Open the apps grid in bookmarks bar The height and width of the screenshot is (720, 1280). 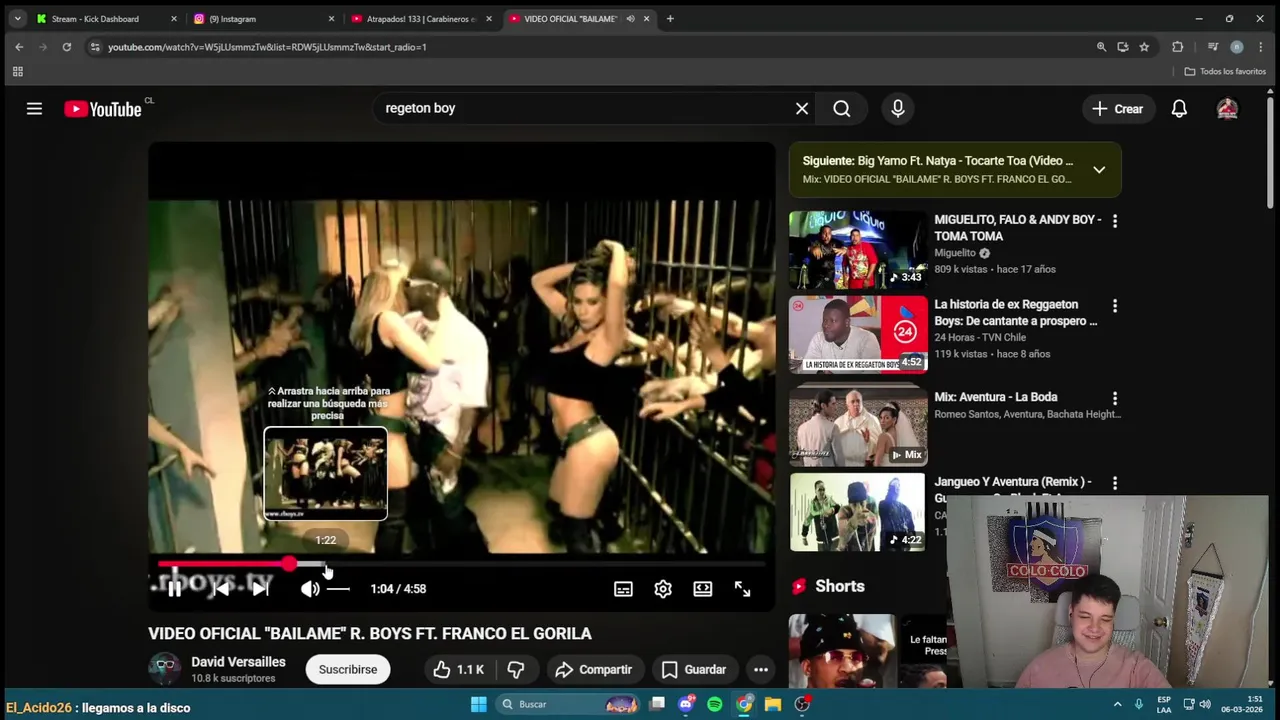click(x=17, y=72)
